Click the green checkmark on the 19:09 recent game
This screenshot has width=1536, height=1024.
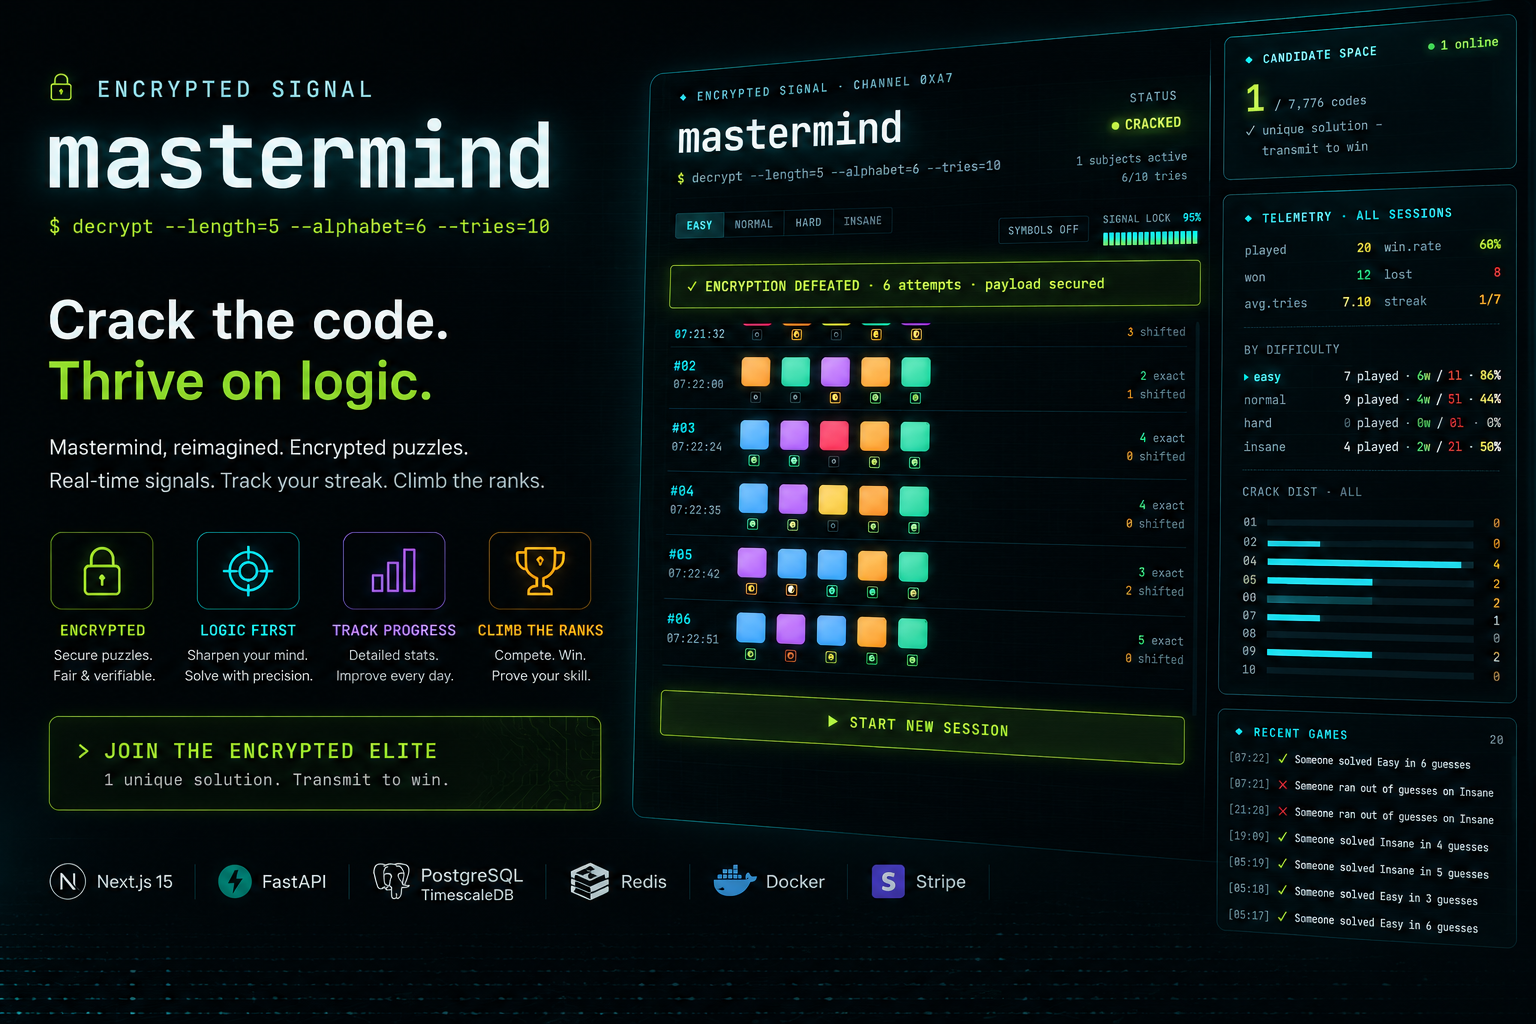[1283, 837]
